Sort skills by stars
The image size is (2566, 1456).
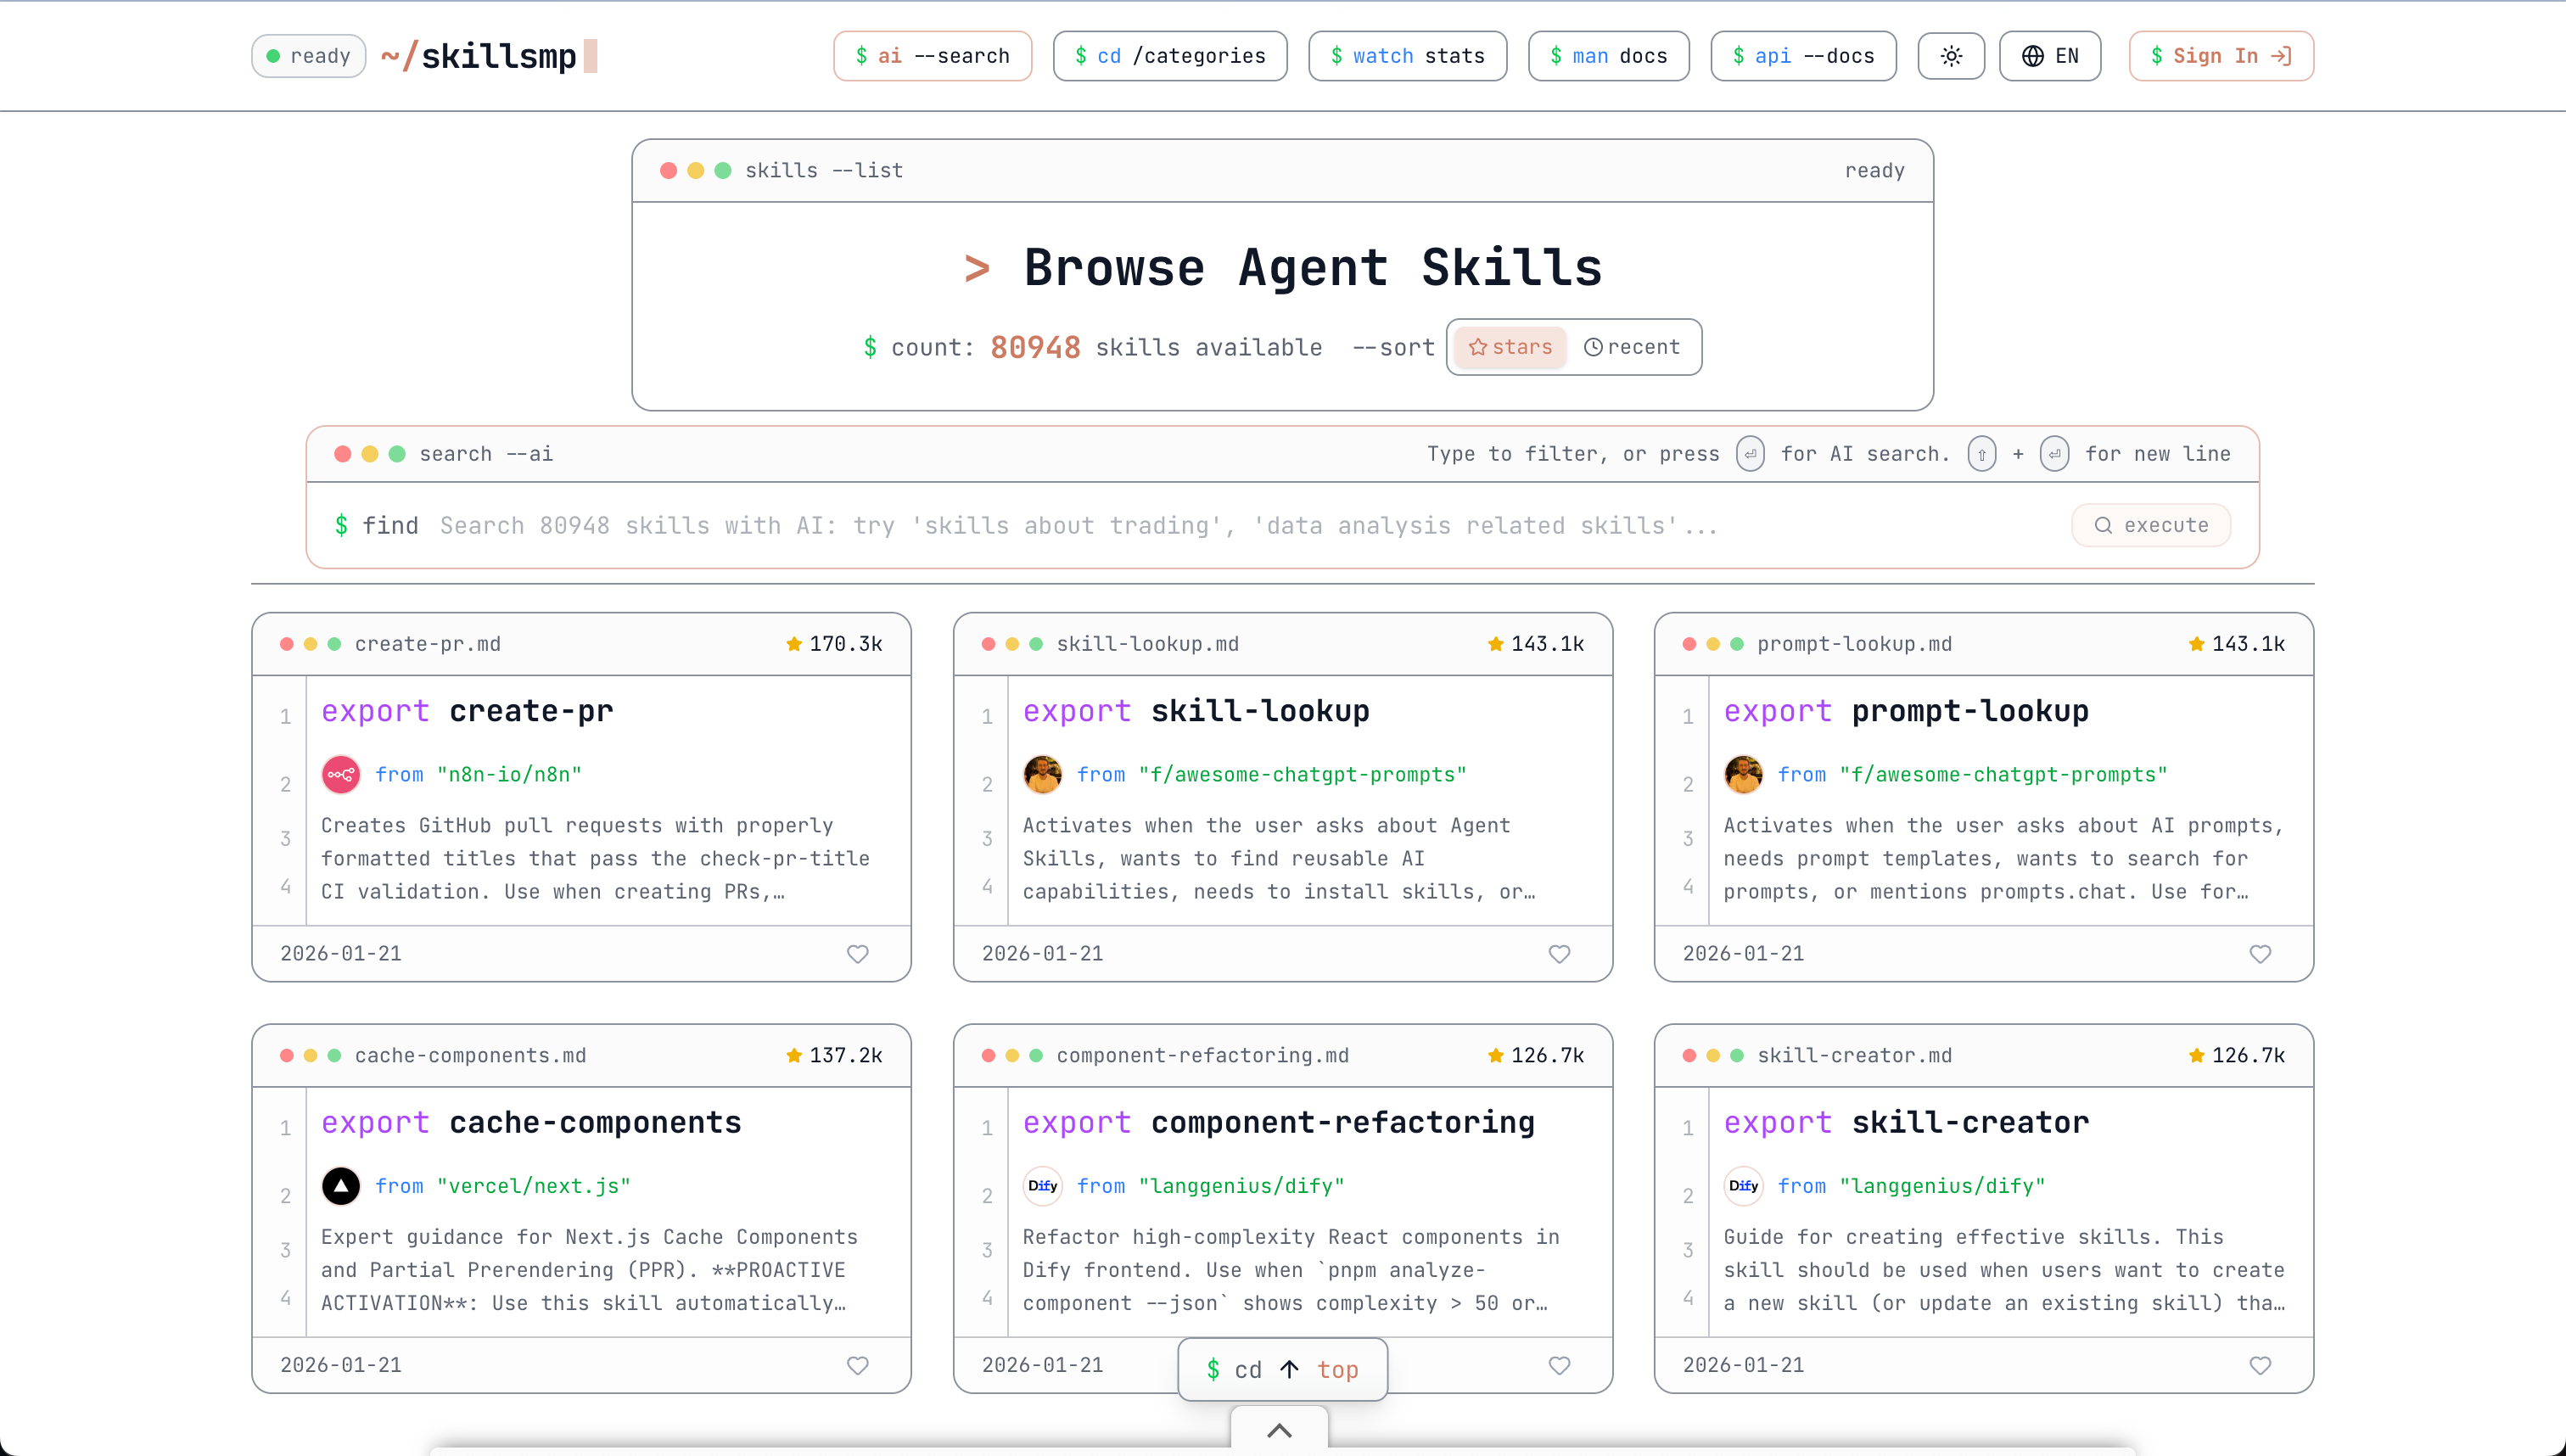[x=1510, y=347]
